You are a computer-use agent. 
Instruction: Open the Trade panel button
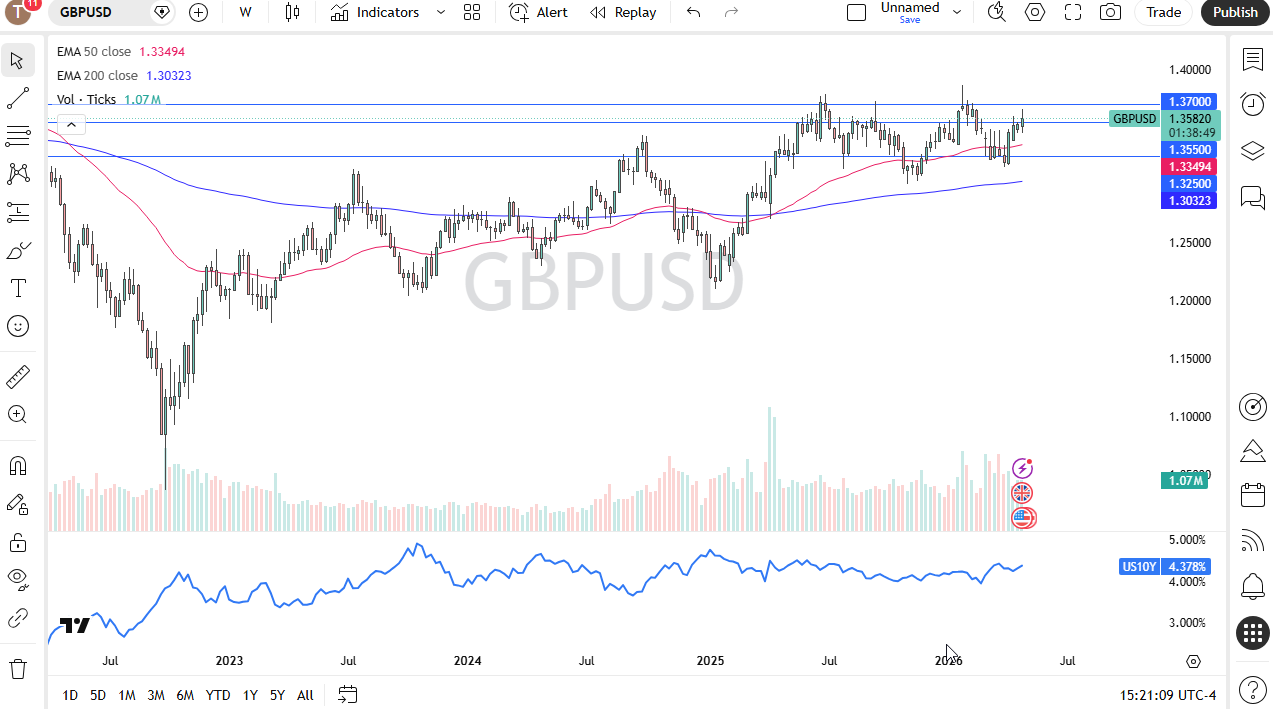(1163, 12)
